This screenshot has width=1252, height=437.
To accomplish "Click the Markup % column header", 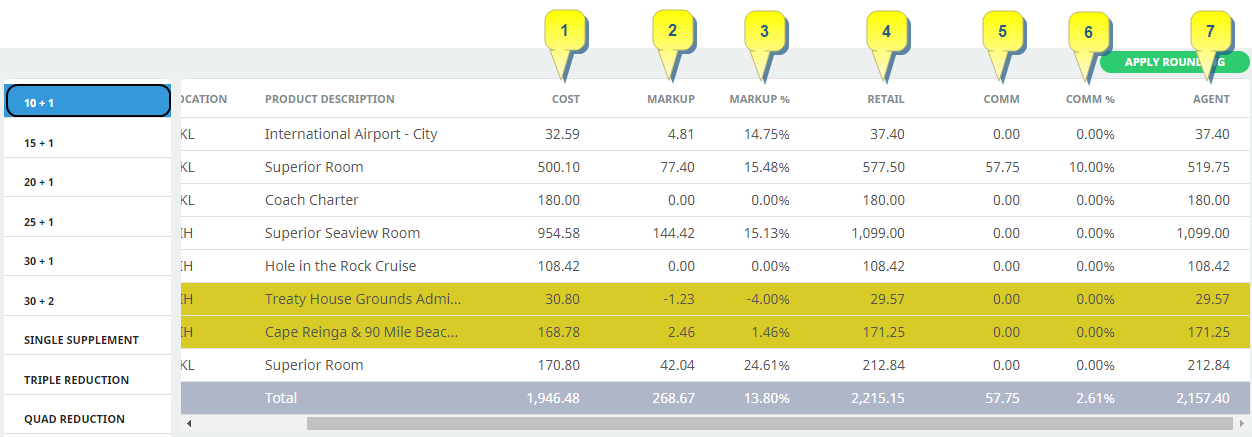I will point(759,99).
